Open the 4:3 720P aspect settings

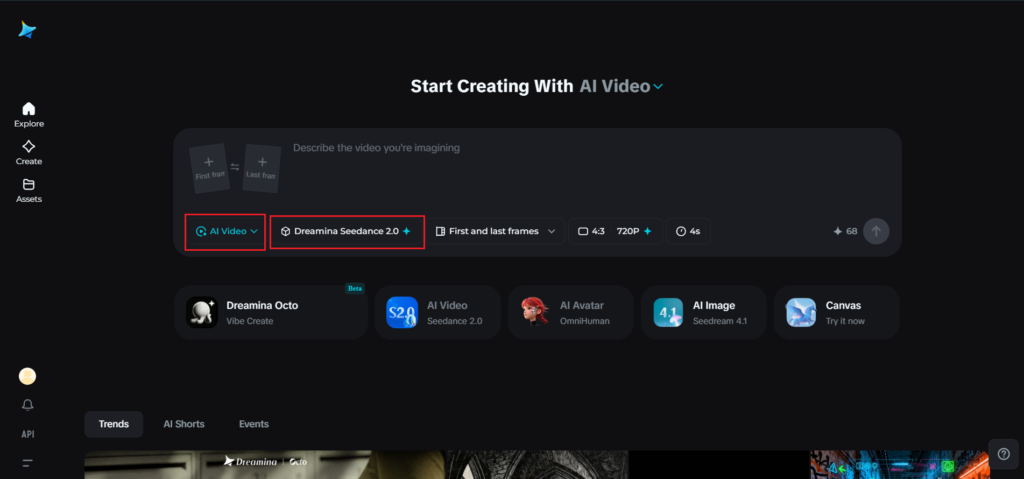615,231
